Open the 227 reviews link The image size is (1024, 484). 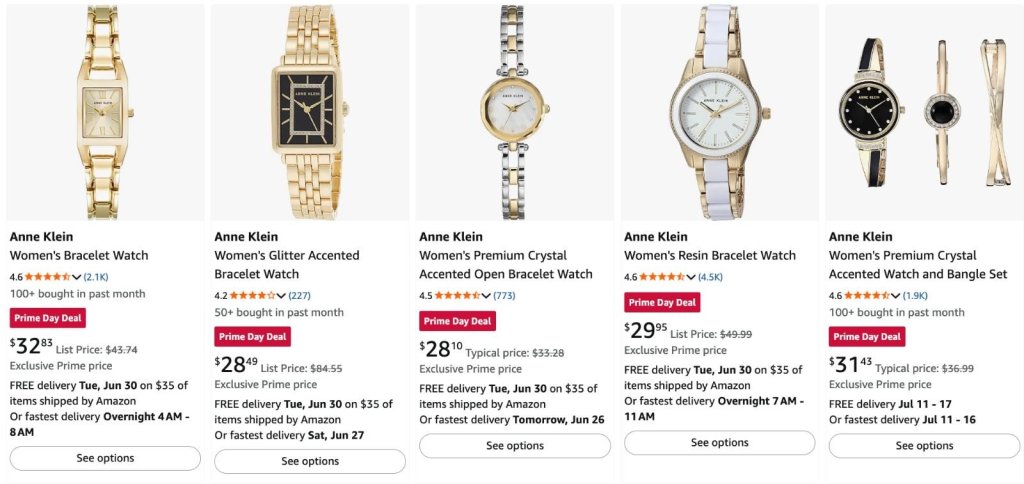[300, 296]
